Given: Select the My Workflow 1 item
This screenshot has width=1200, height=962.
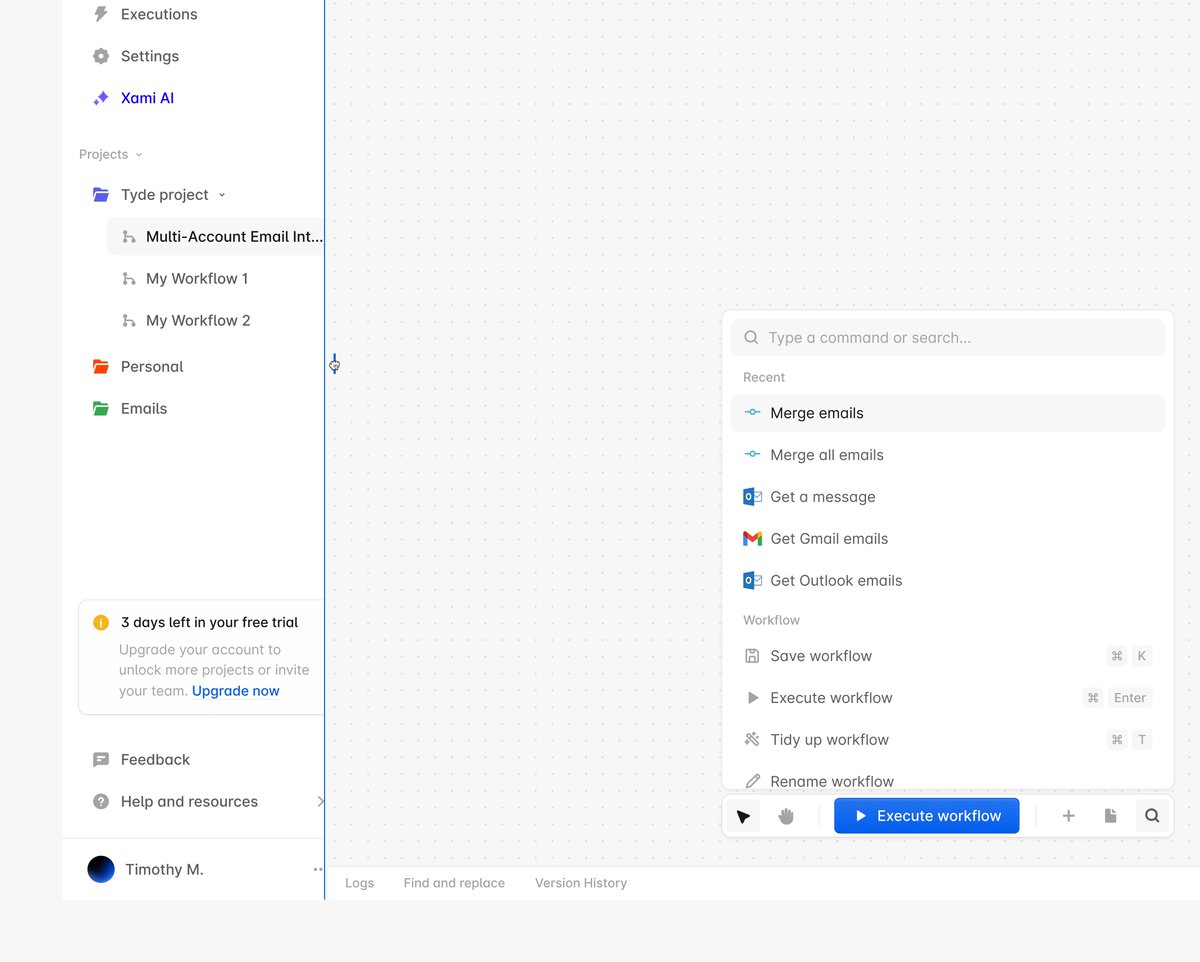Looking at the screenshot, I should tap(198, 278).
